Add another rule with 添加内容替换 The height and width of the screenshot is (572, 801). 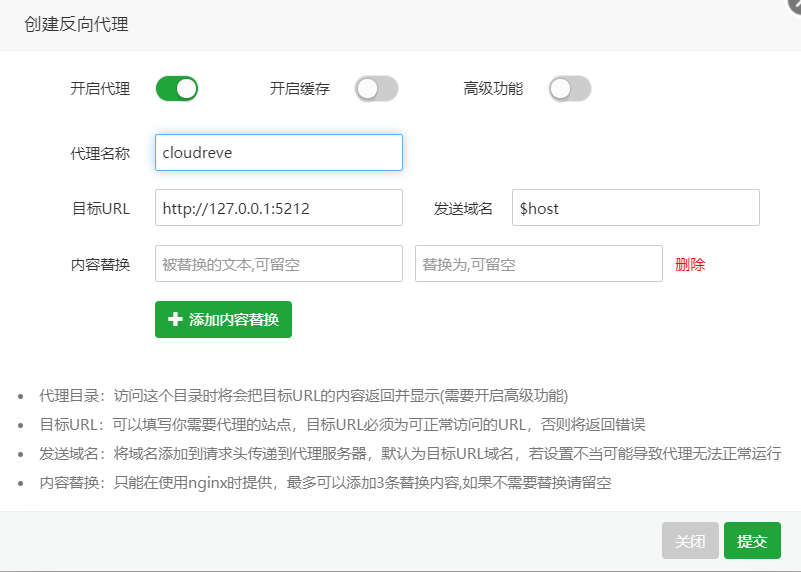(x=223, y=320)
